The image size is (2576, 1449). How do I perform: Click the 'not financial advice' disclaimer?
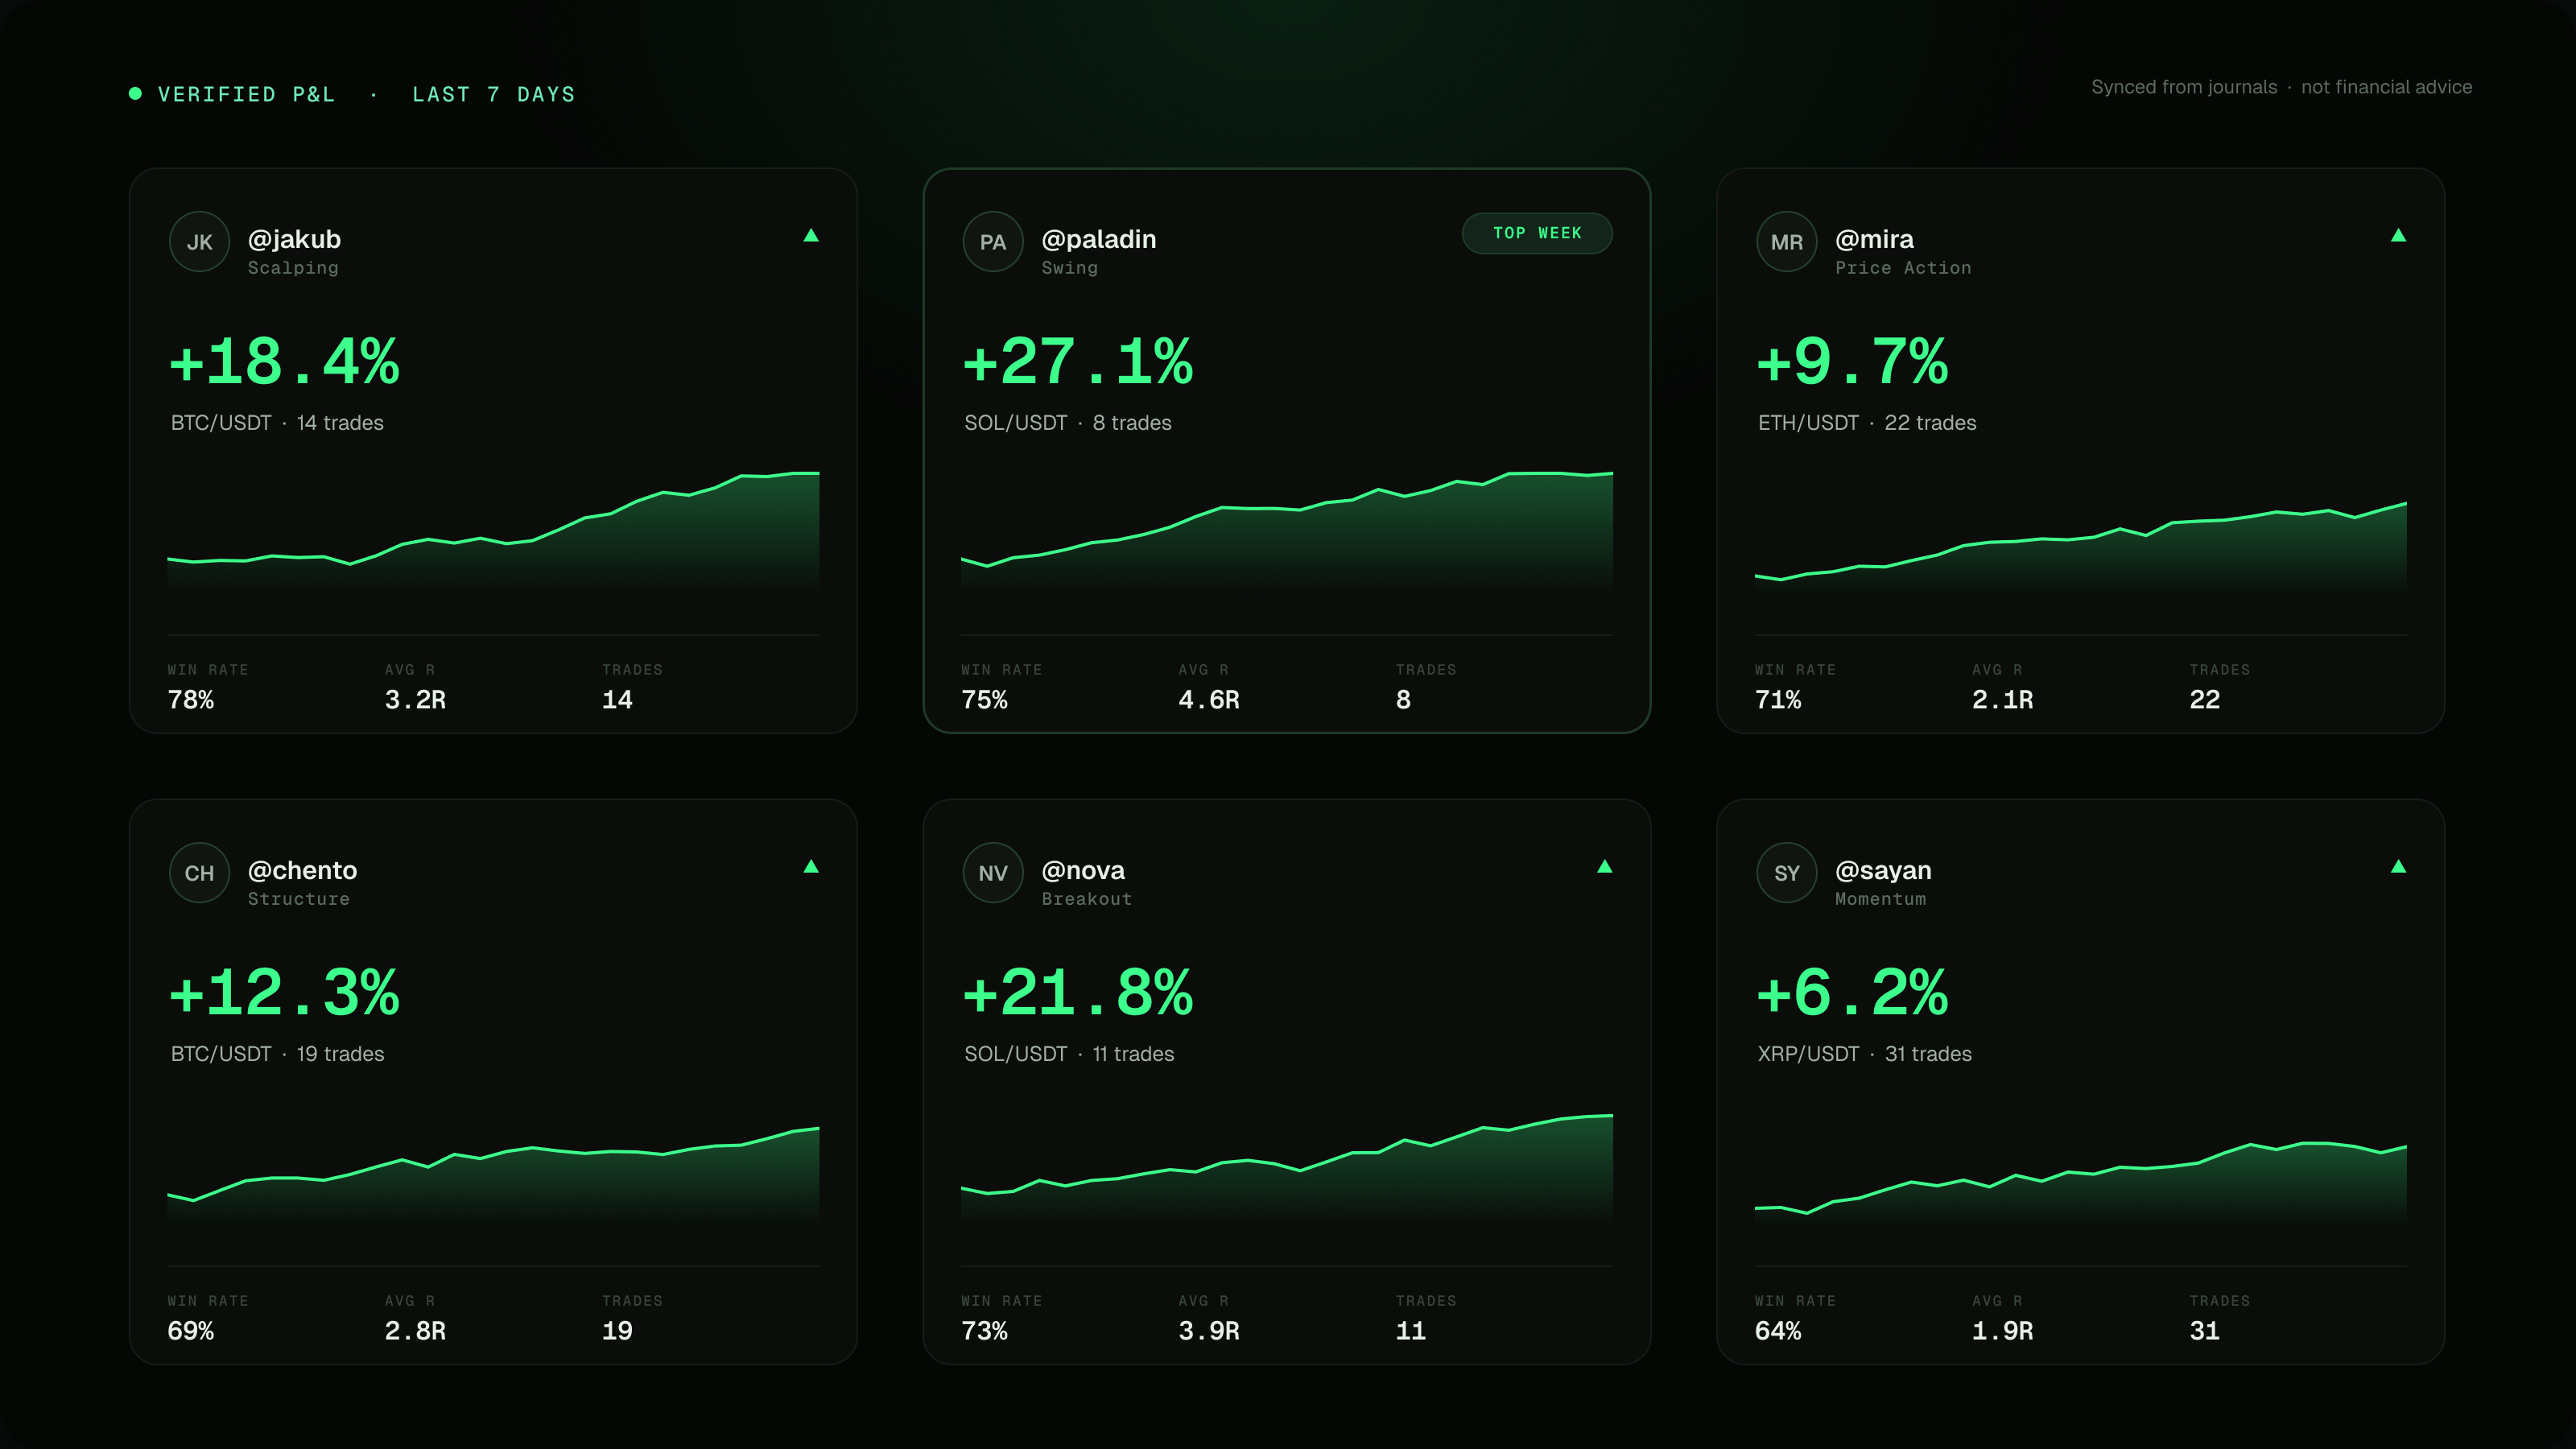coord(2386,87)
